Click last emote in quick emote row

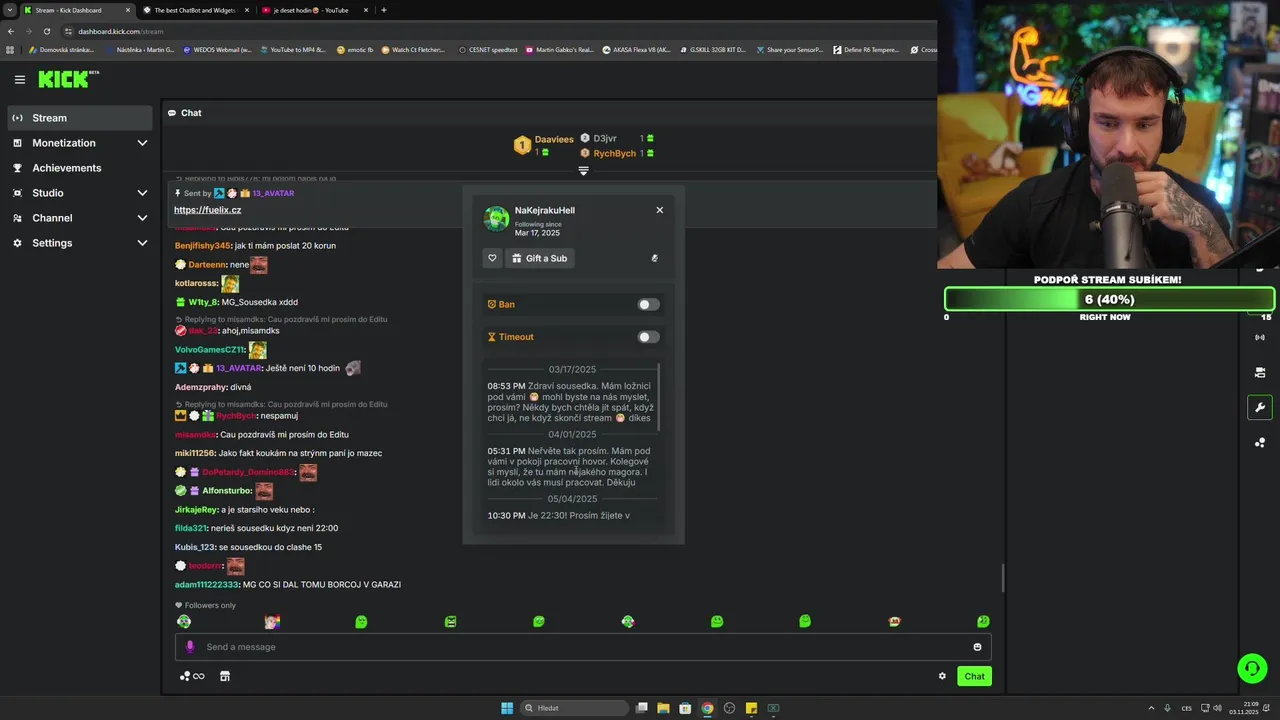pyautogui.click(x=983, y=622)
